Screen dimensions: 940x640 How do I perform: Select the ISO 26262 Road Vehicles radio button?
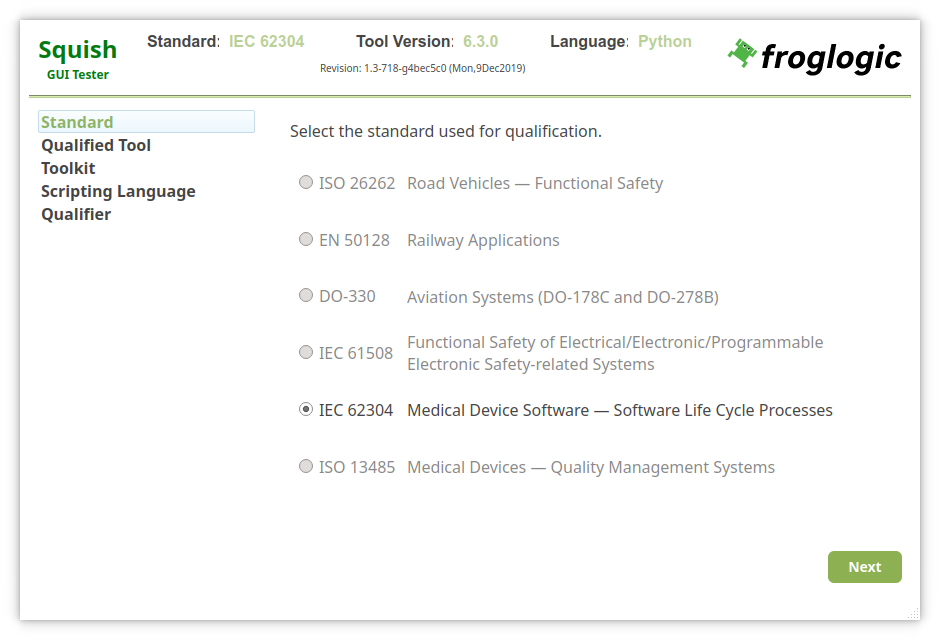tap(306, 183)
